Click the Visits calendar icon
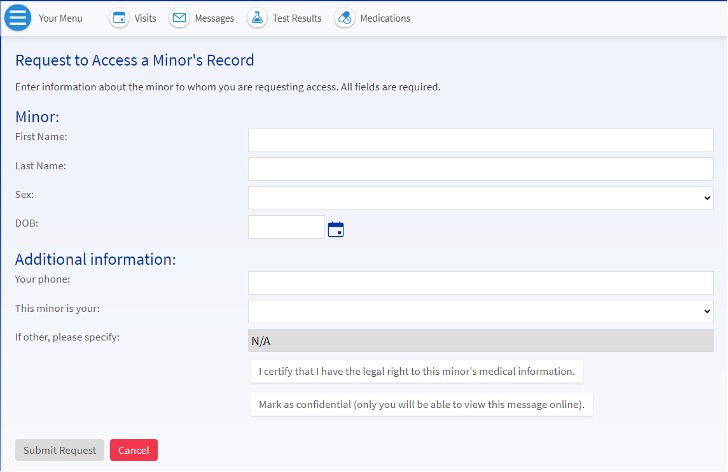This screenshot has width=728, height=472. pyautogui.click(x=119, y=18)
